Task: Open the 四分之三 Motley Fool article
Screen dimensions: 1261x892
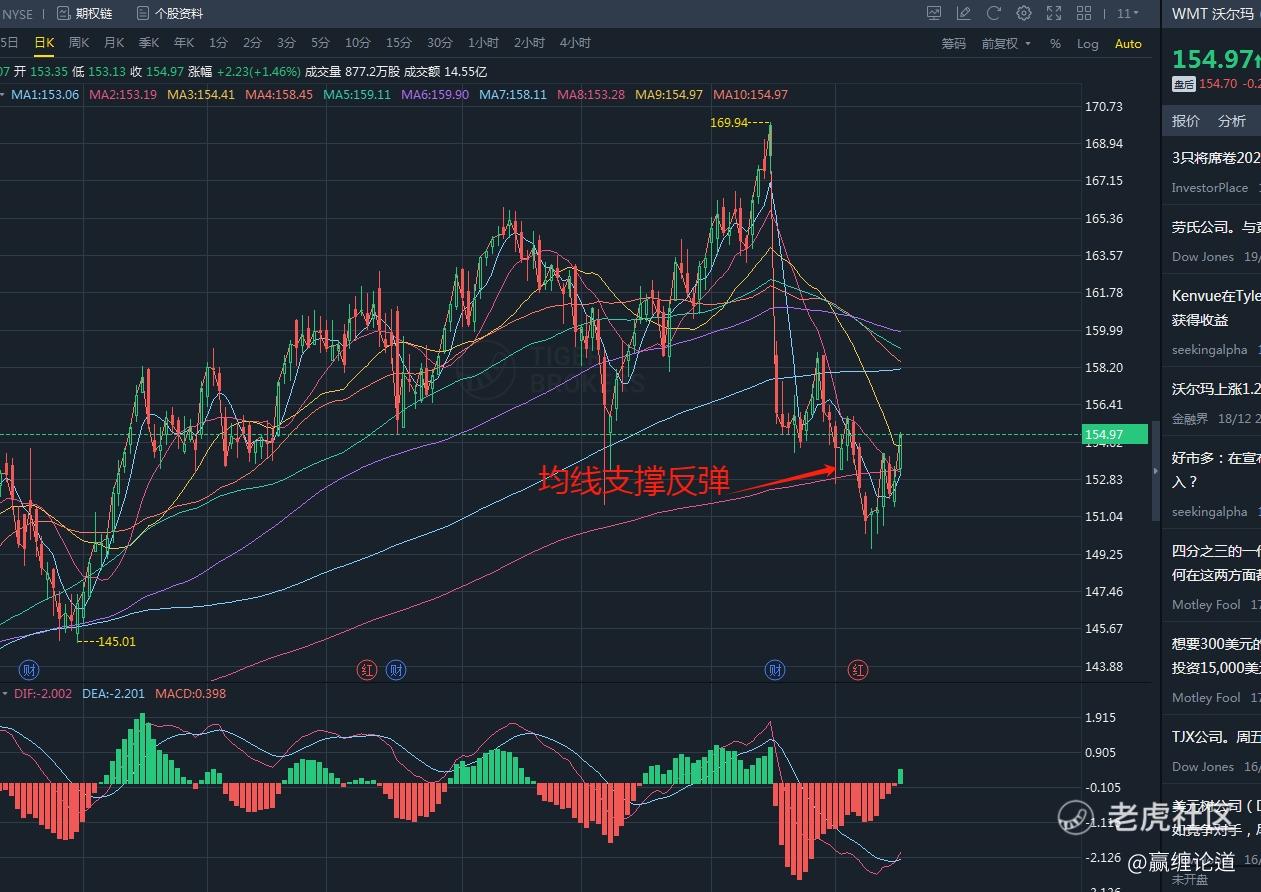Action: 1216,563
